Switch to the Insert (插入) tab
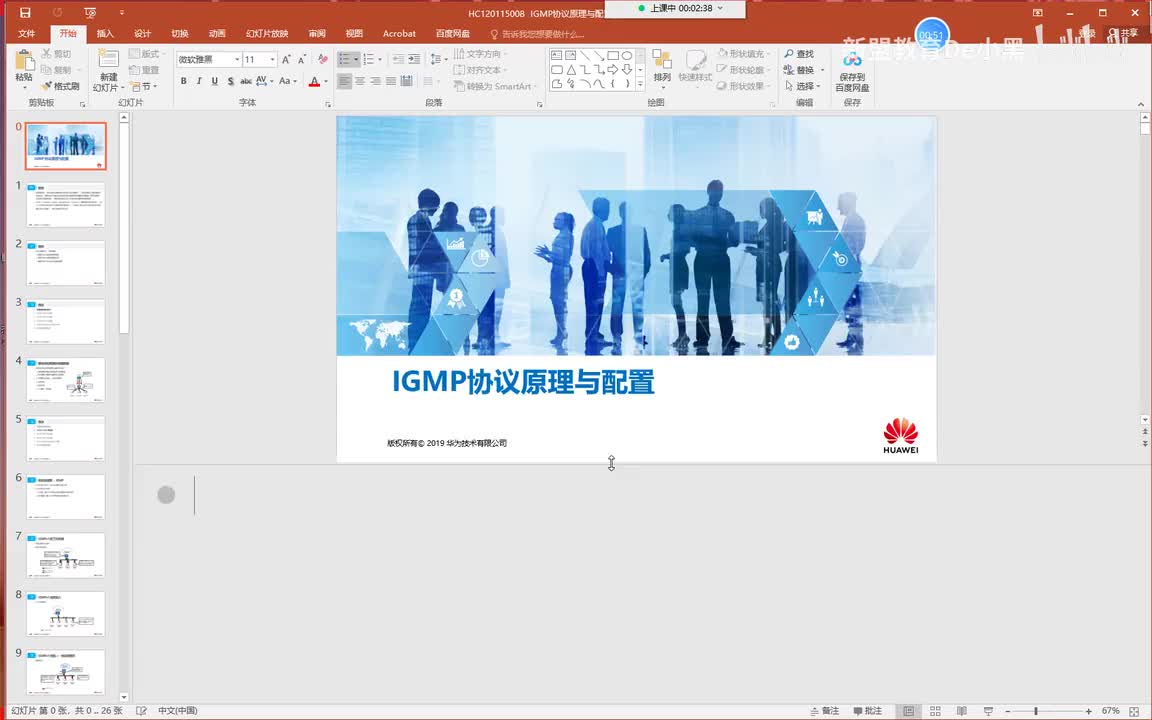Viewport: 1152px width, 720px height. [105, 34]
